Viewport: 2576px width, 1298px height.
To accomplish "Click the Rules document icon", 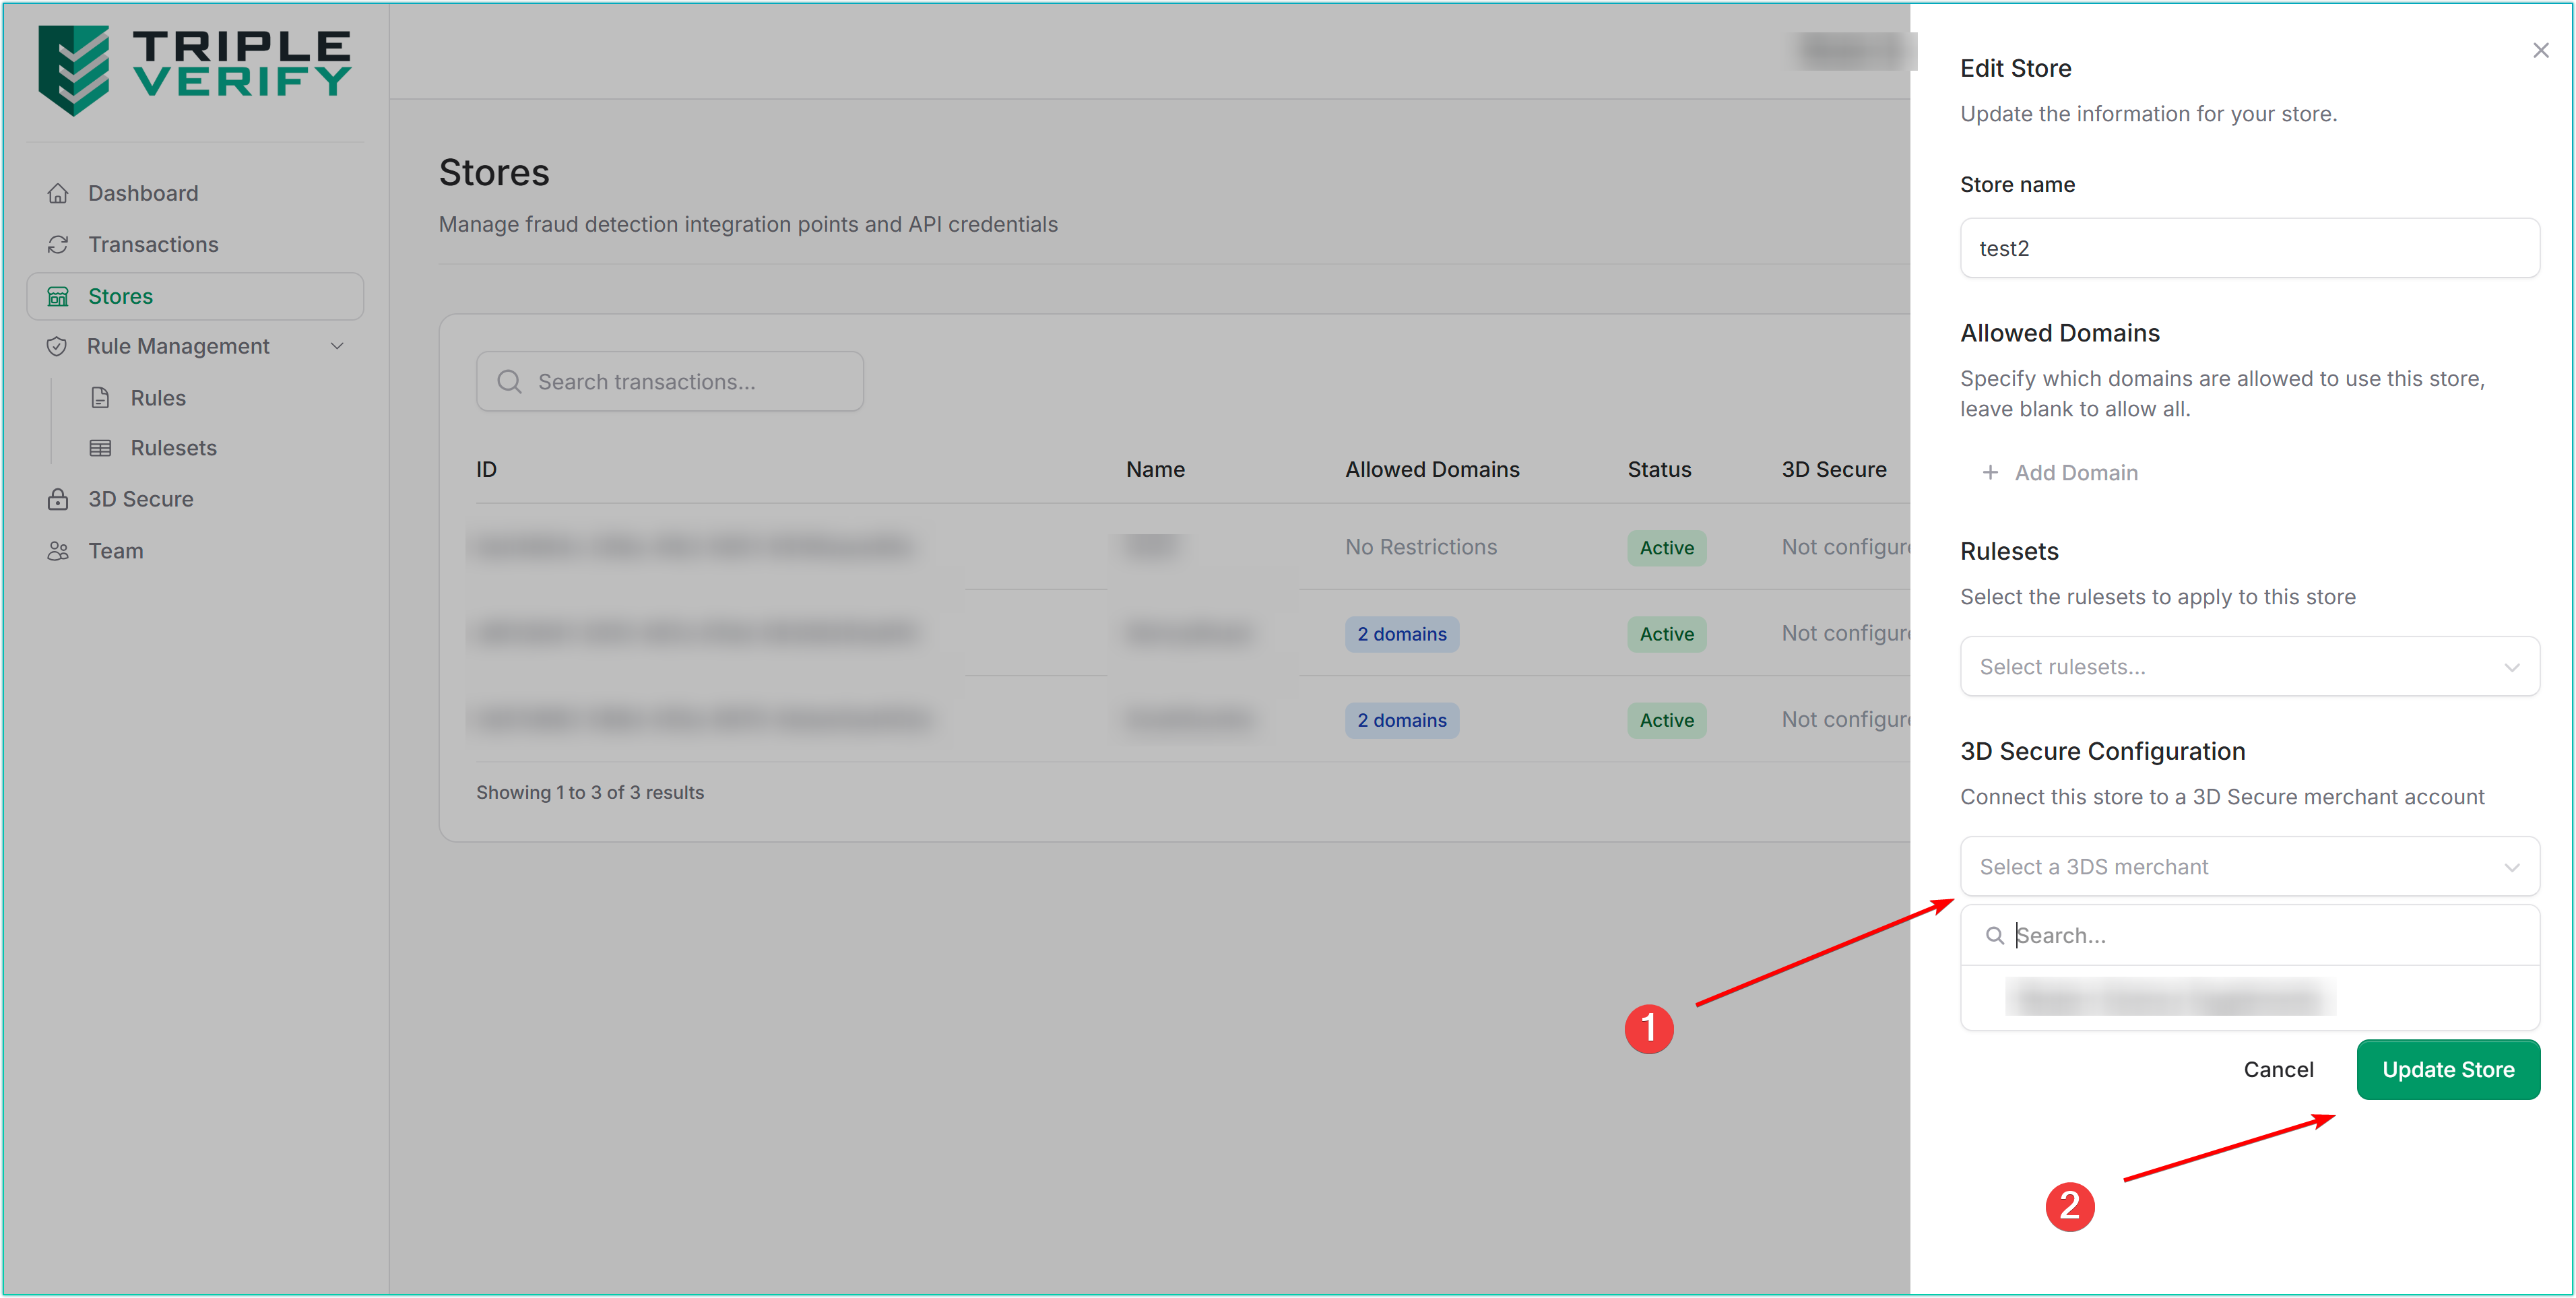I will [100, 398].
